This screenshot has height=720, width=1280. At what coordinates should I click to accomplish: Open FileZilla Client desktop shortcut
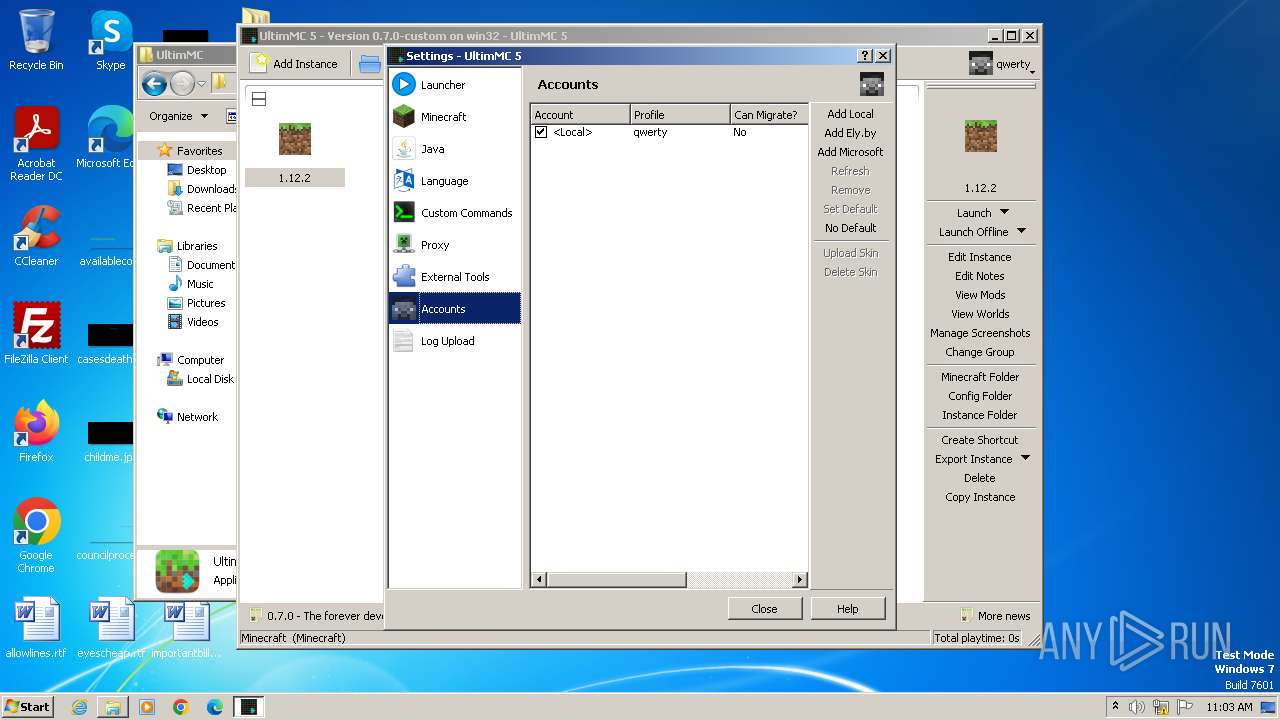pos(36,333)
